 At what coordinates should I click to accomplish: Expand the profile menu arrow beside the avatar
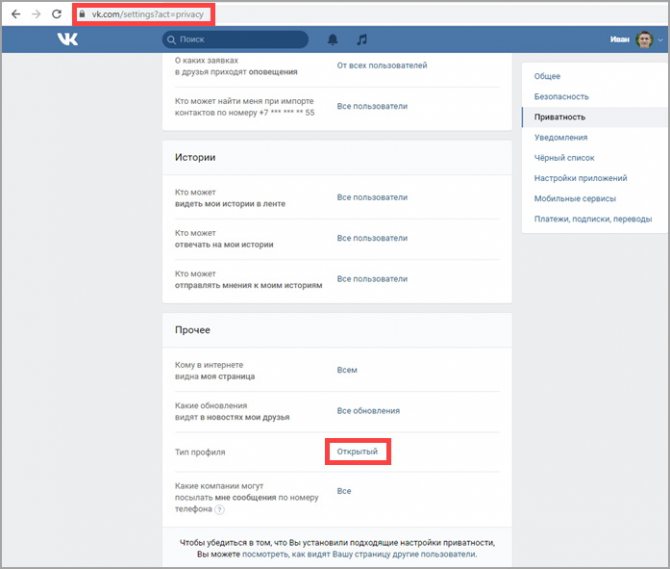660,40
